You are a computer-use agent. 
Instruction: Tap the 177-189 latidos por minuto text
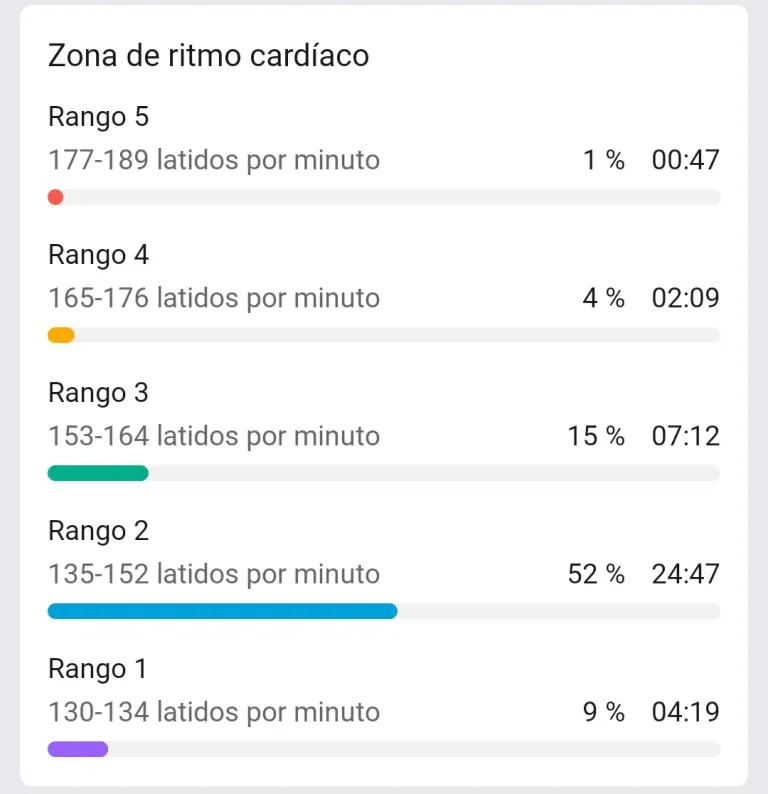click(x=214, y=160)
